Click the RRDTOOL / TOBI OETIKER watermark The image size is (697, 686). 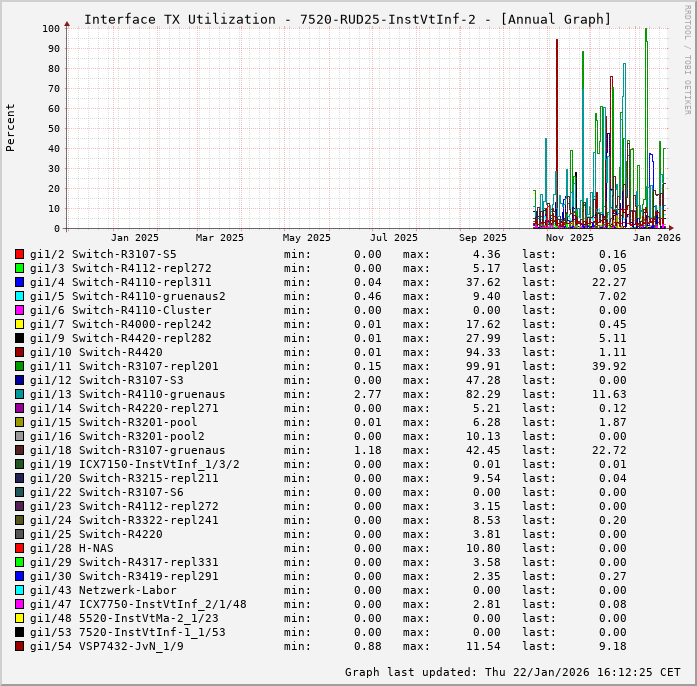tap(687, 58)
